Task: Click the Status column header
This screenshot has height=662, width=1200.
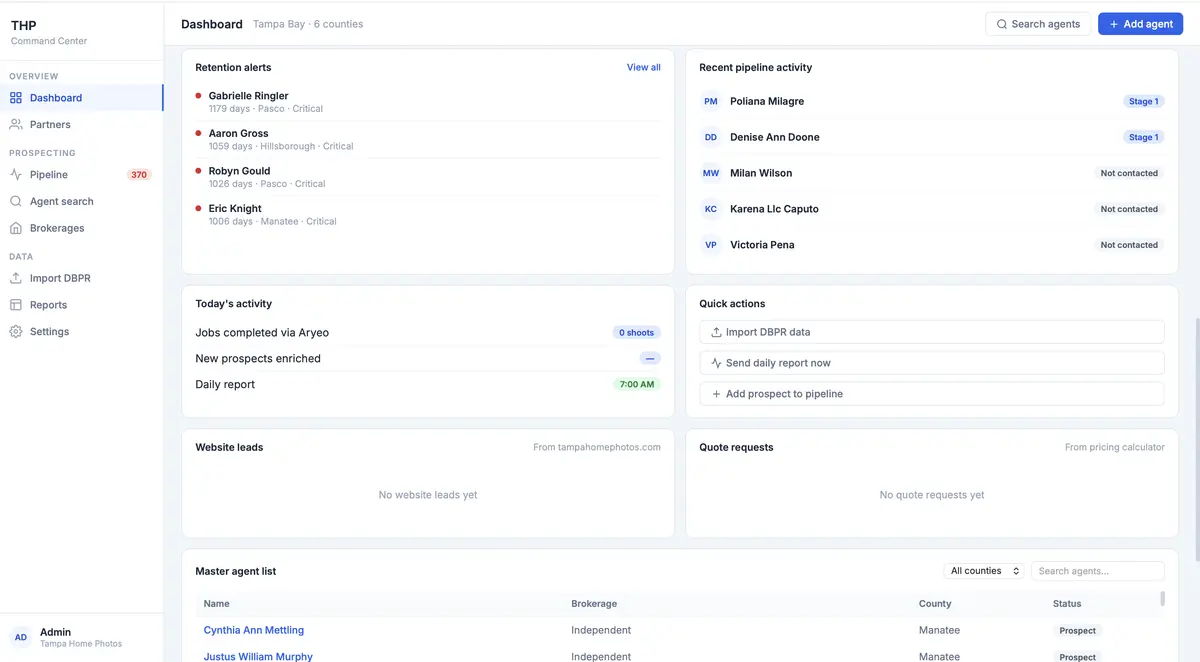Action: [1067, 604]
